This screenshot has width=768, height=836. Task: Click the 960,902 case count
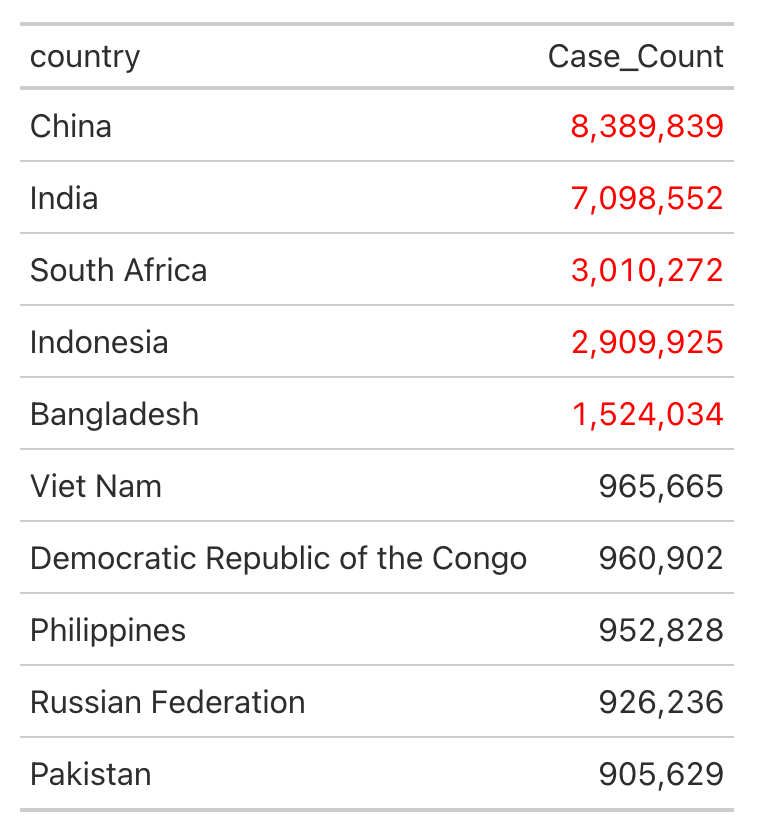(x=661, y=558)
